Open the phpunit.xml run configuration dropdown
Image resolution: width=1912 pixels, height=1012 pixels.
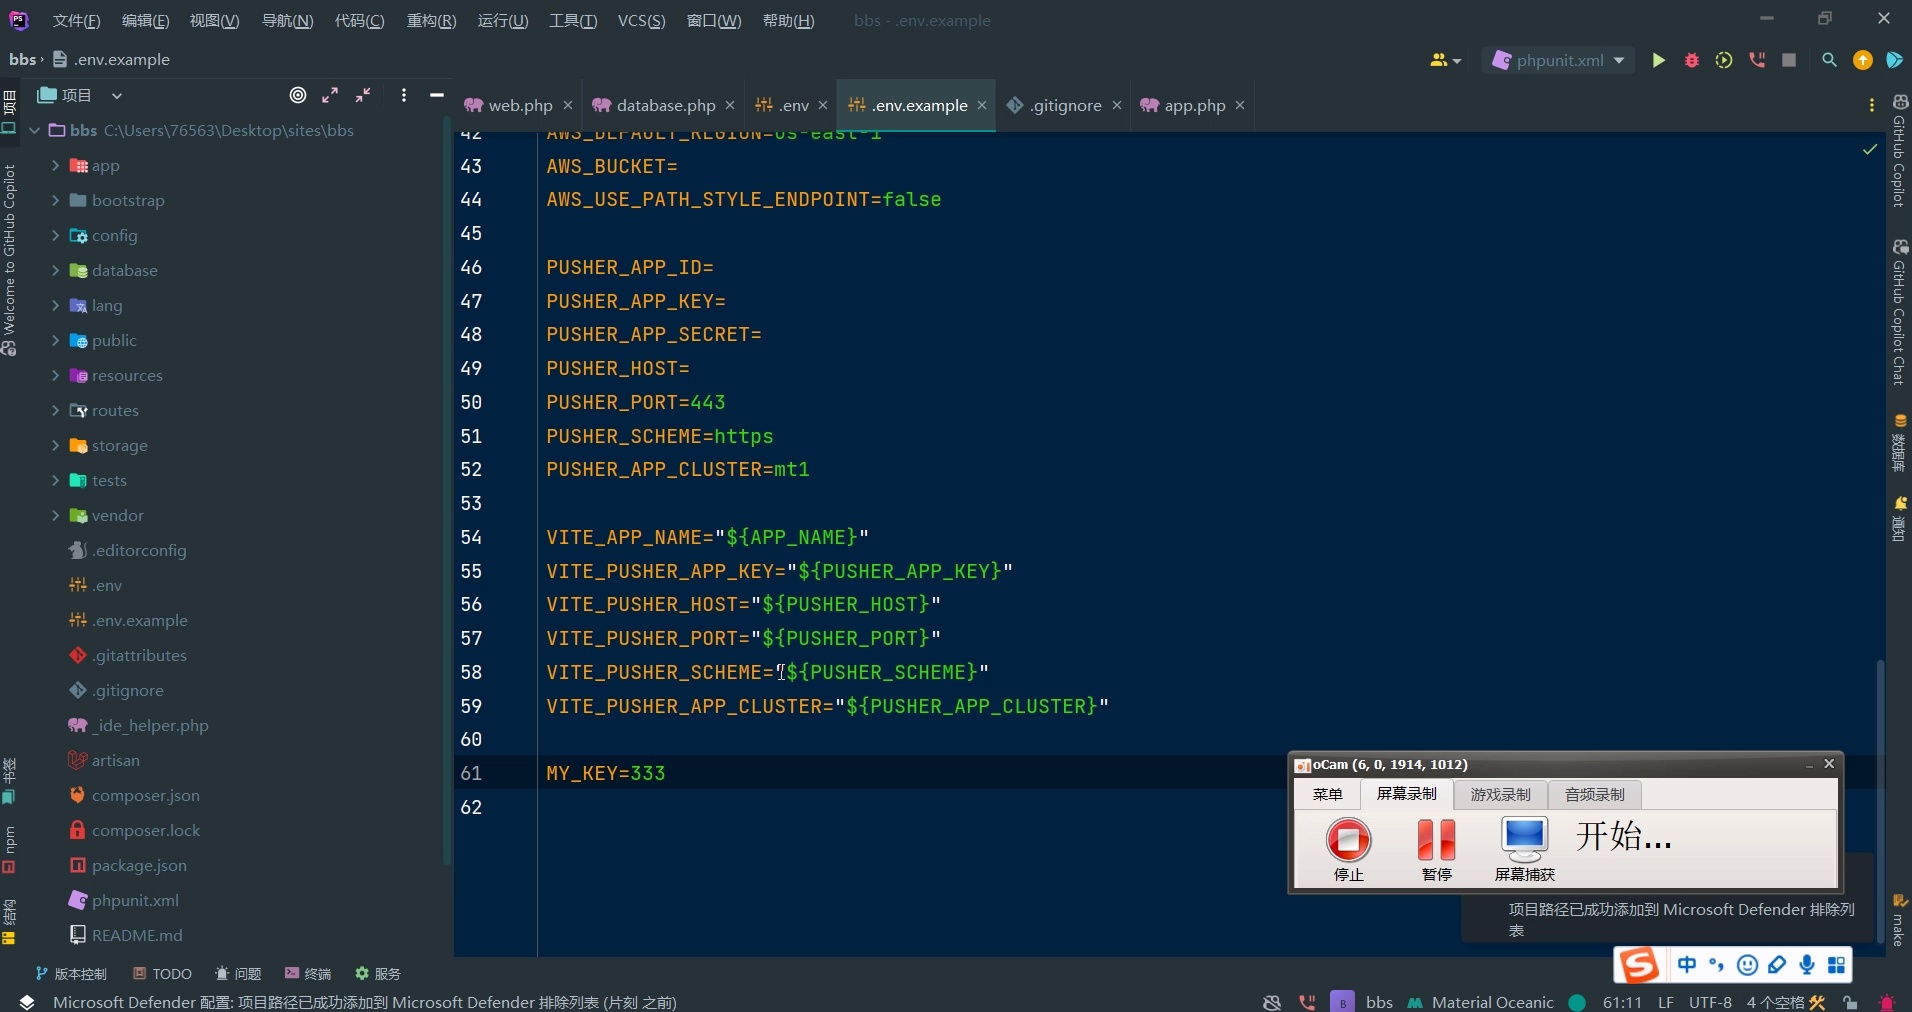[1557, 60]
